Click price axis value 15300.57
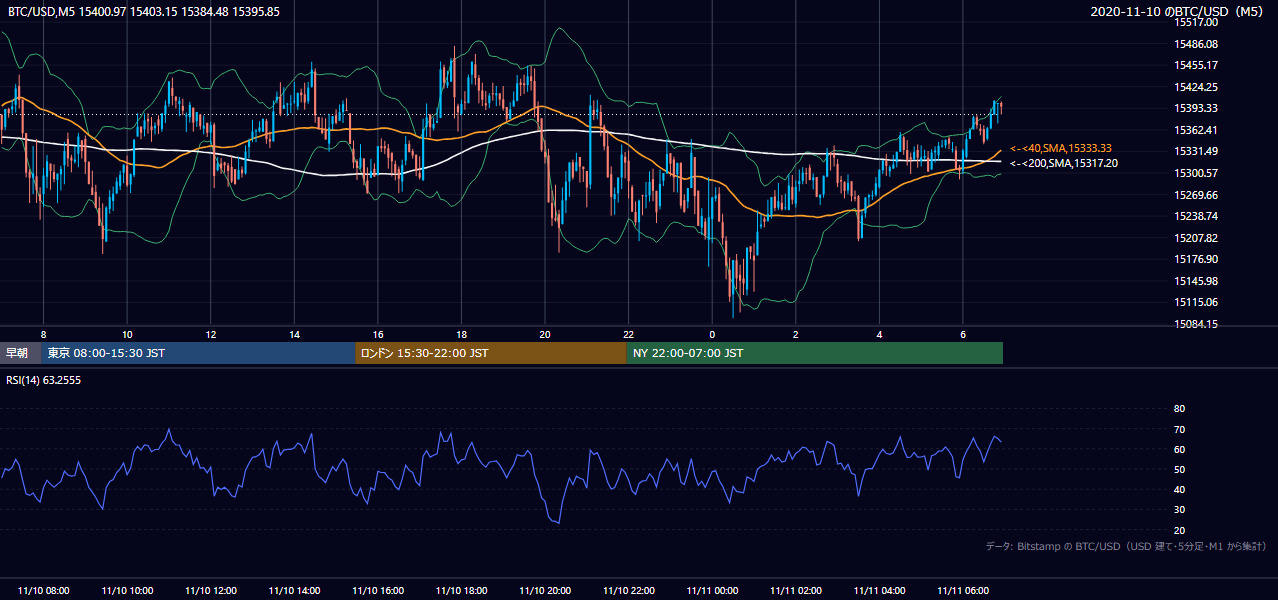Image resolution: width=1278 pixels, height=600 pixels. [1196, 173]
